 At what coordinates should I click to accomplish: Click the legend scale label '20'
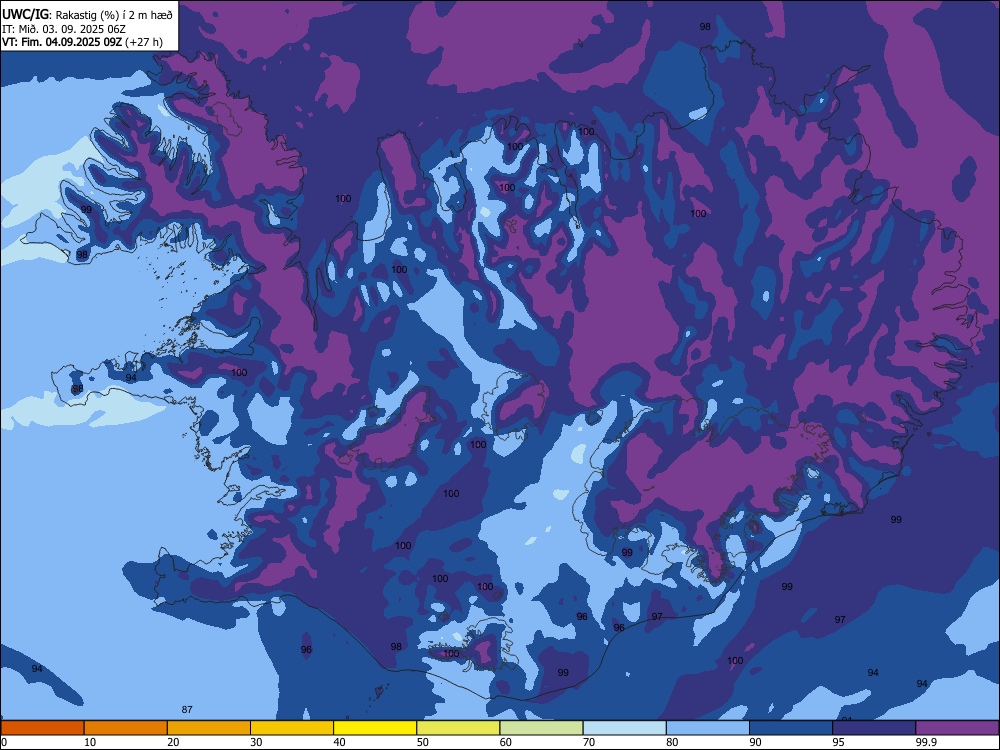point(173,742)
